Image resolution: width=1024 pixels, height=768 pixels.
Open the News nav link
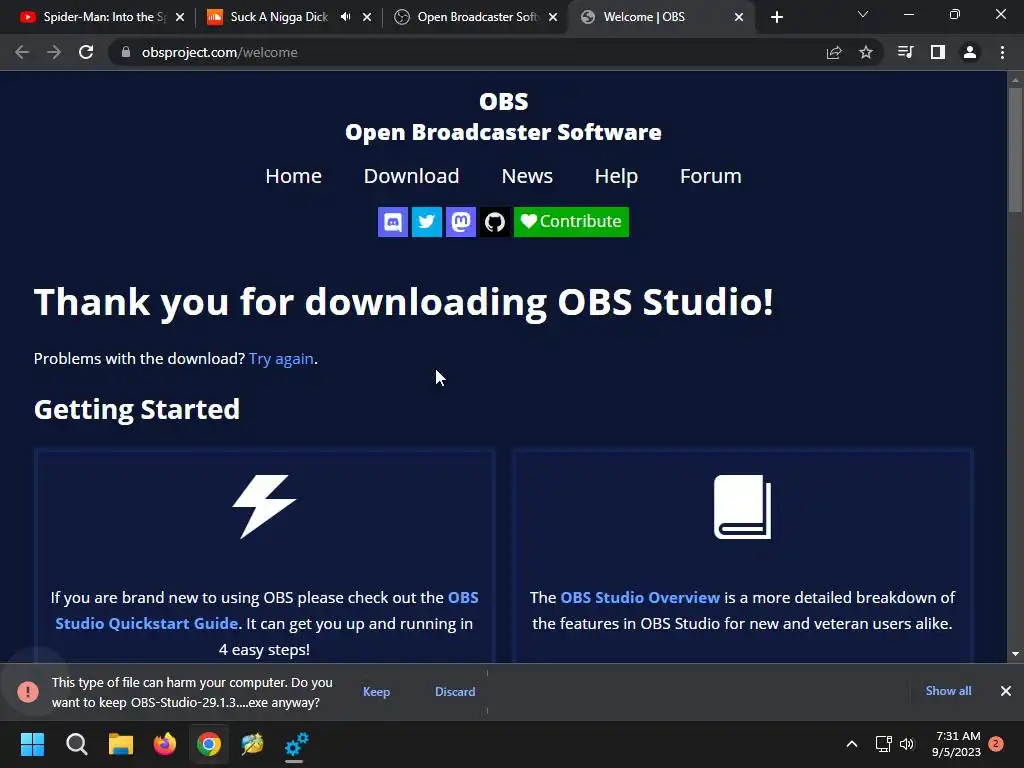pyautogui.click(x=527, y=176)
